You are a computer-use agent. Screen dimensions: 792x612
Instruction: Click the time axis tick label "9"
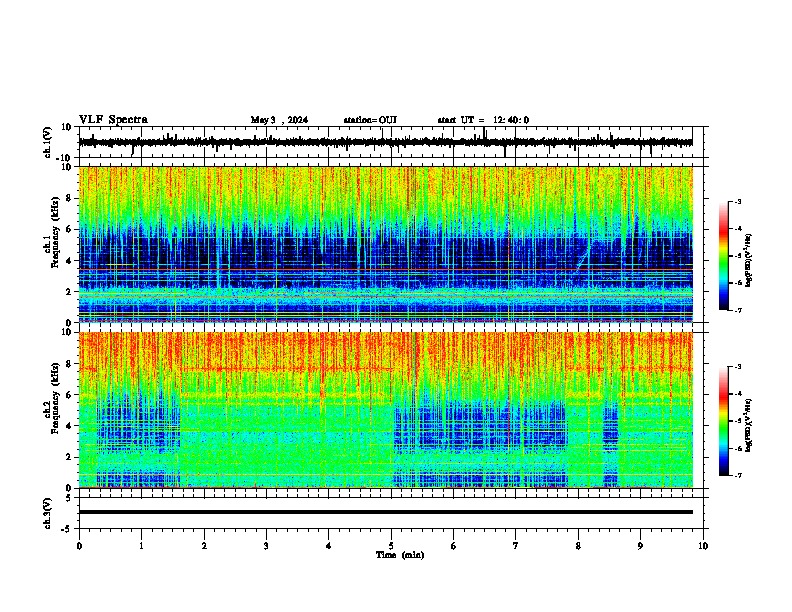tap(640, 546)
